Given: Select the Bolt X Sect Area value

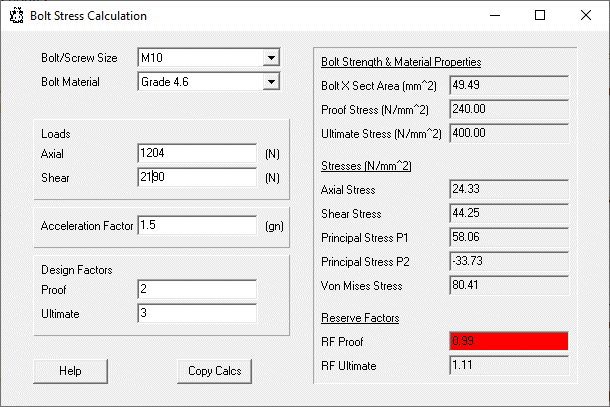Looking at the screenshot, I should pos(509,85).
